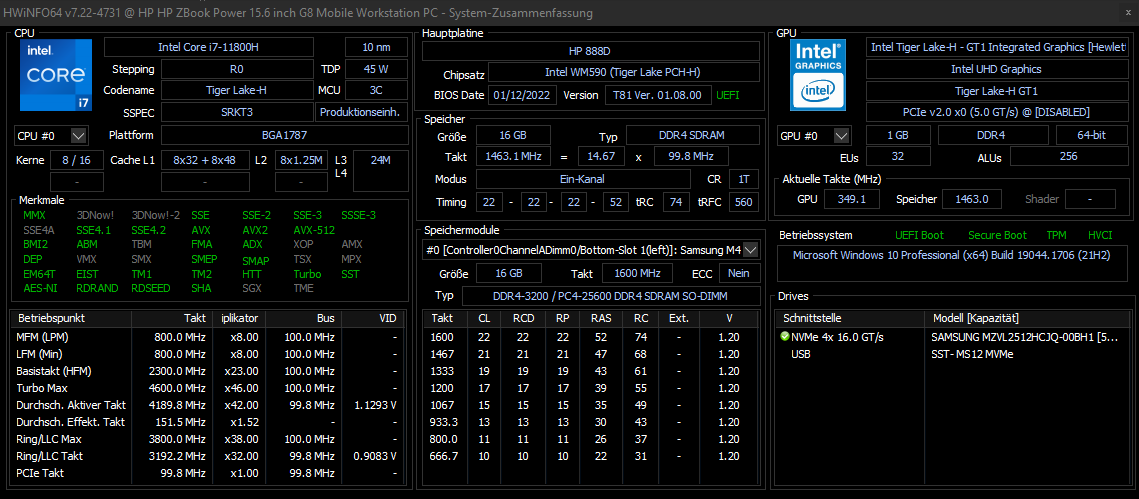Click the ALUs value 256

tap(1069, 156)
